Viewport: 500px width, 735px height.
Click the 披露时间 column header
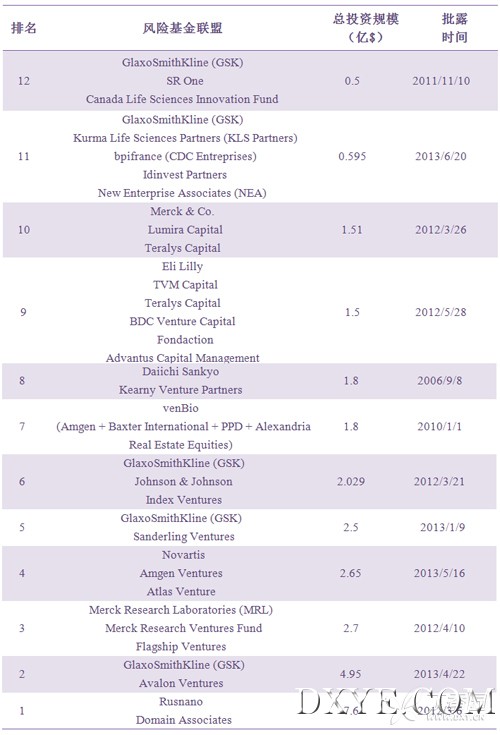(x=454, y=28)
